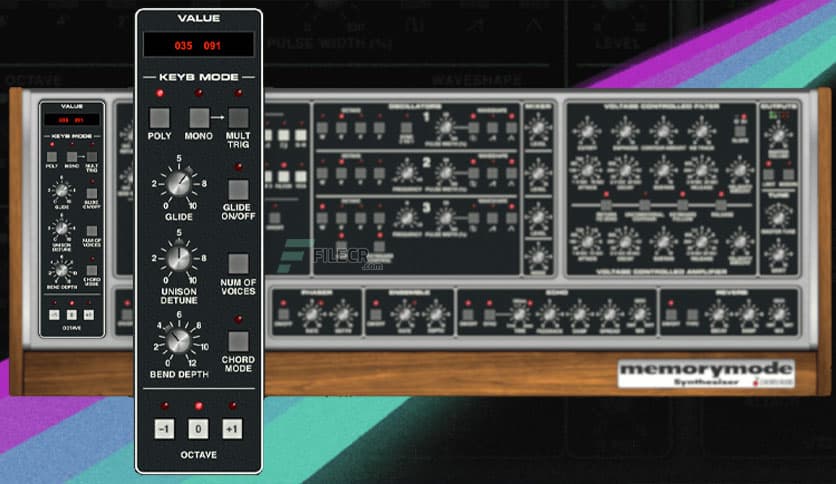Click the GLIDE knob in enlarged panel
836x484 pixels.
(179, 184)
